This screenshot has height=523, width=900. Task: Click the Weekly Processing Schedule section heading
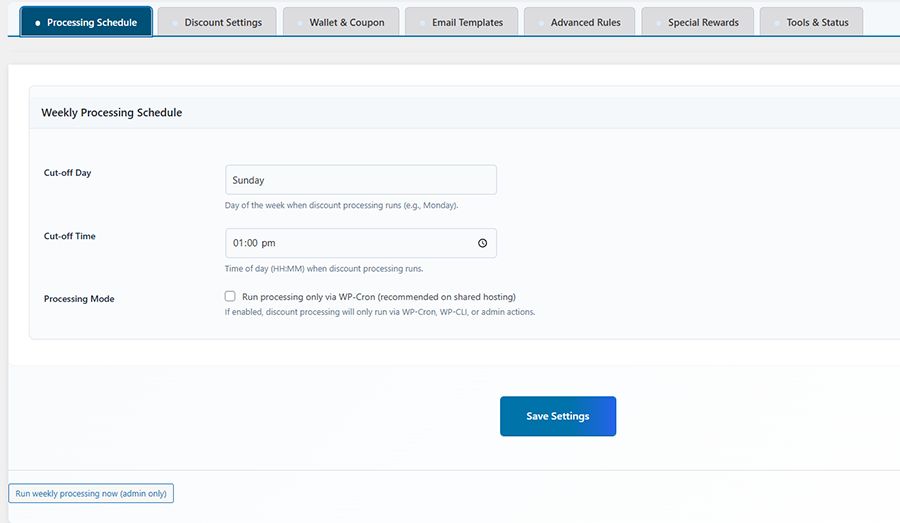click(111, 113)
